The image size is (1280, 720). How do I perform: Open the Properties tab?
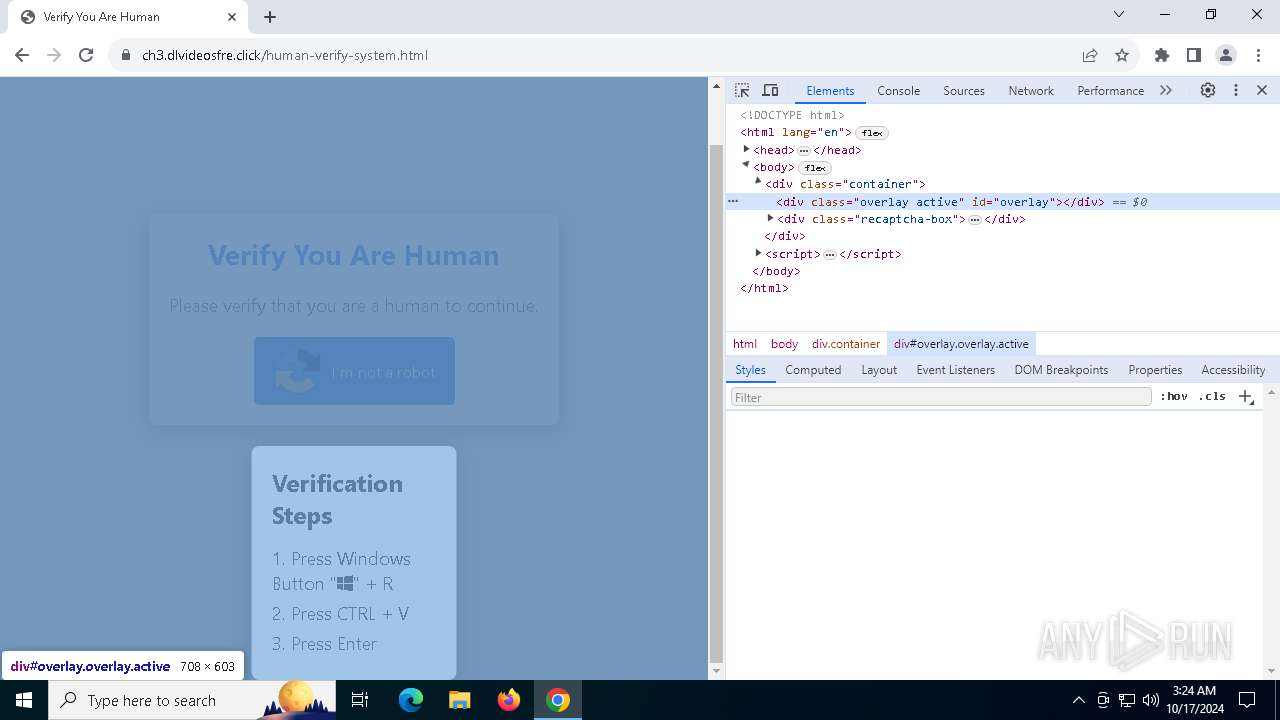[x=1155, y=370]
